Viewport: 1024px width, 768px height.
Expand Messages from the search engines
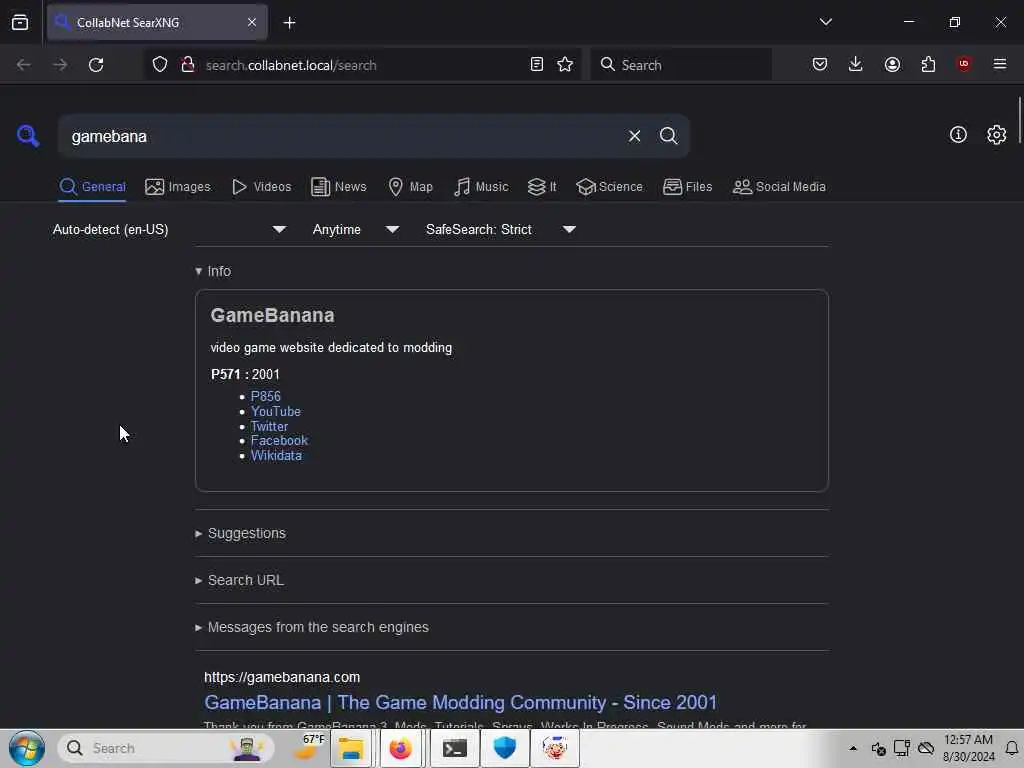[312, 628]
